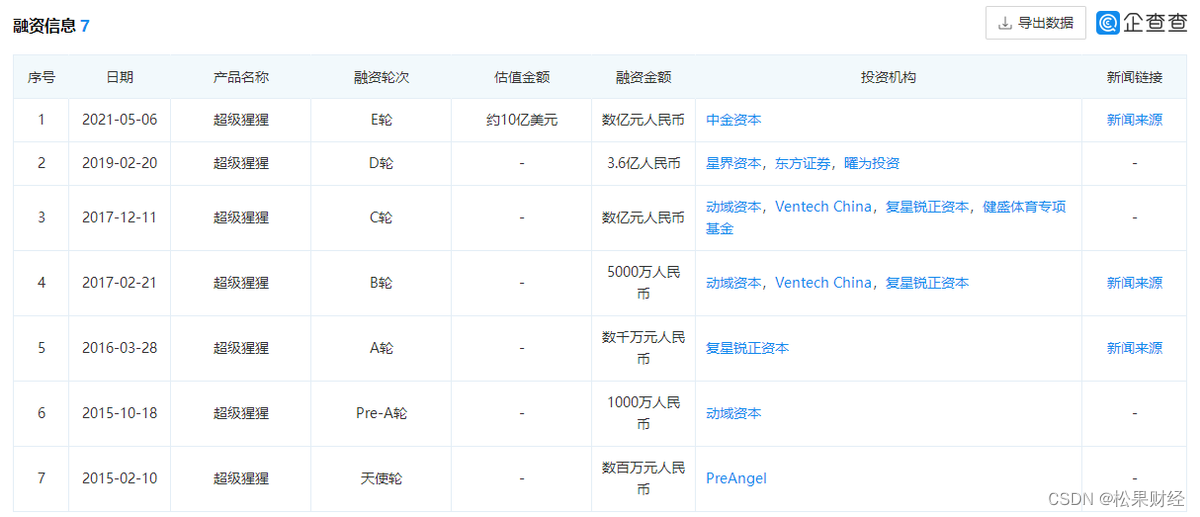Select 数亿元人民币 amount in the E轮 row
Viewport: 1200px width, 517px height.
(643, 120)
